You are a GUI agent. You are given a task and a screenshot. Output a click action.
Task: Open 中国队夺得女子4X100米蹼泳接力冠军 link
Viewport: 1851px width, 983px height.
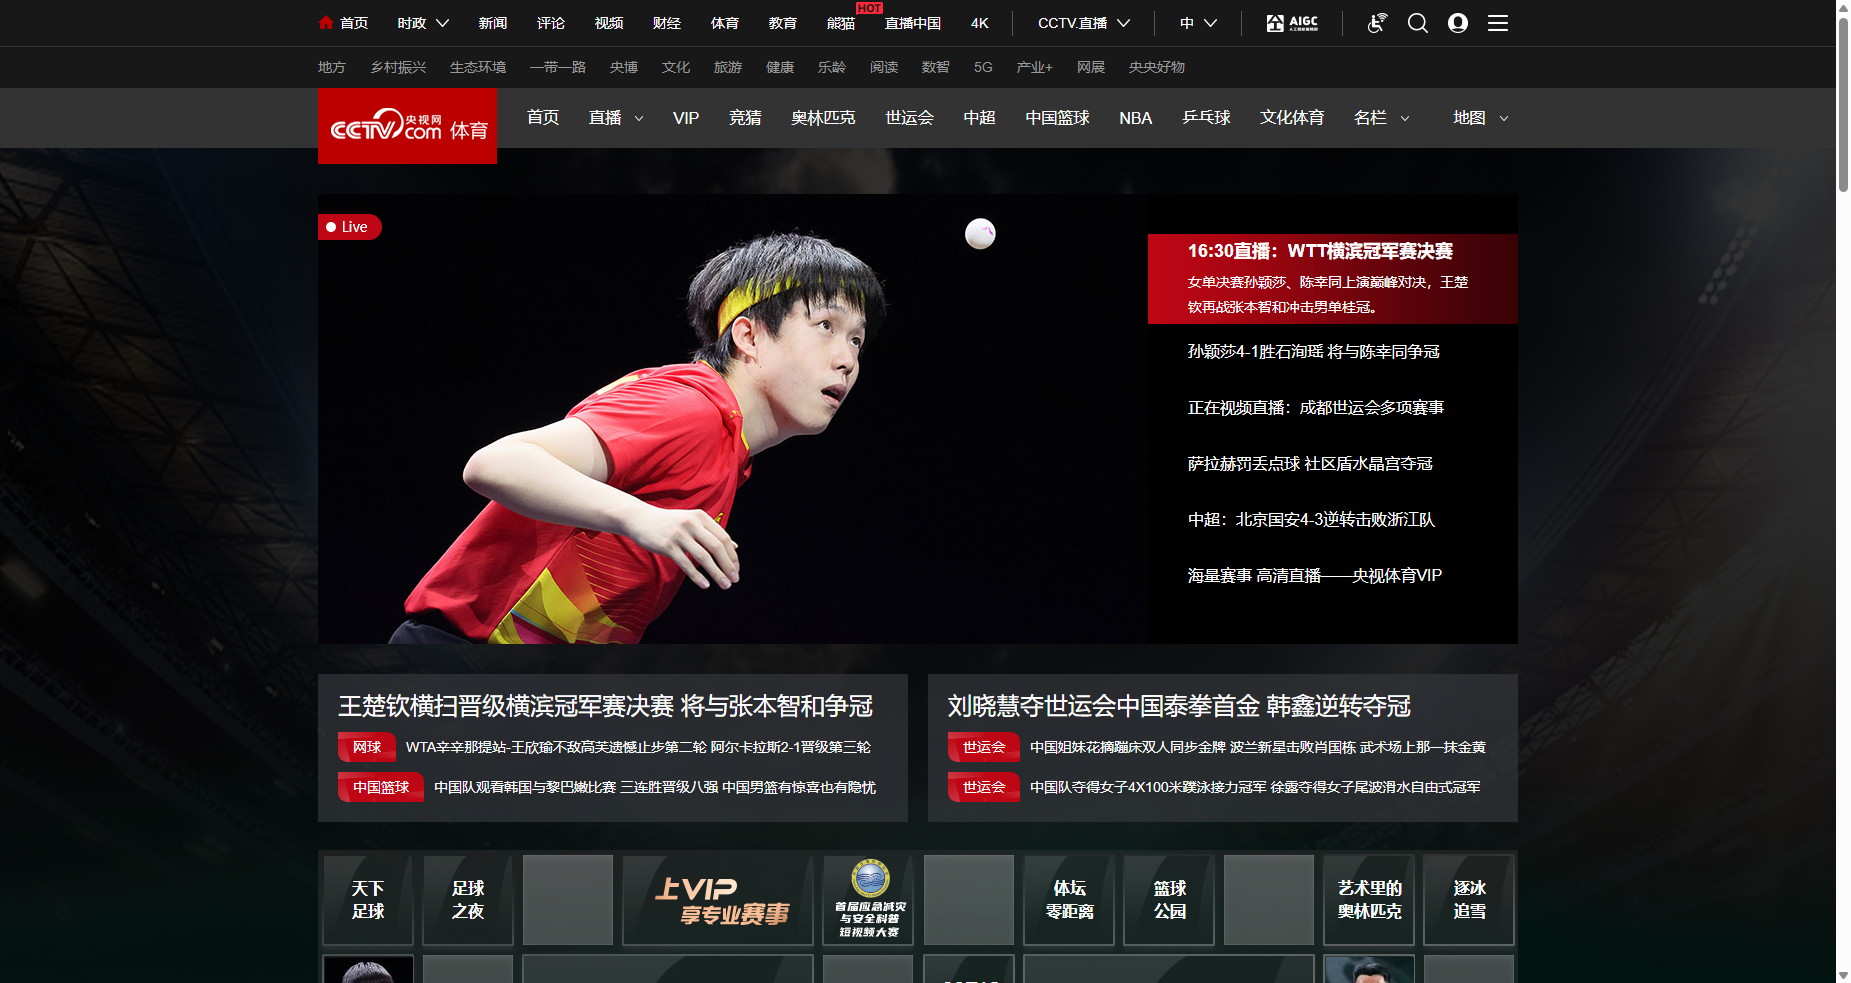tap(1148, 787)
